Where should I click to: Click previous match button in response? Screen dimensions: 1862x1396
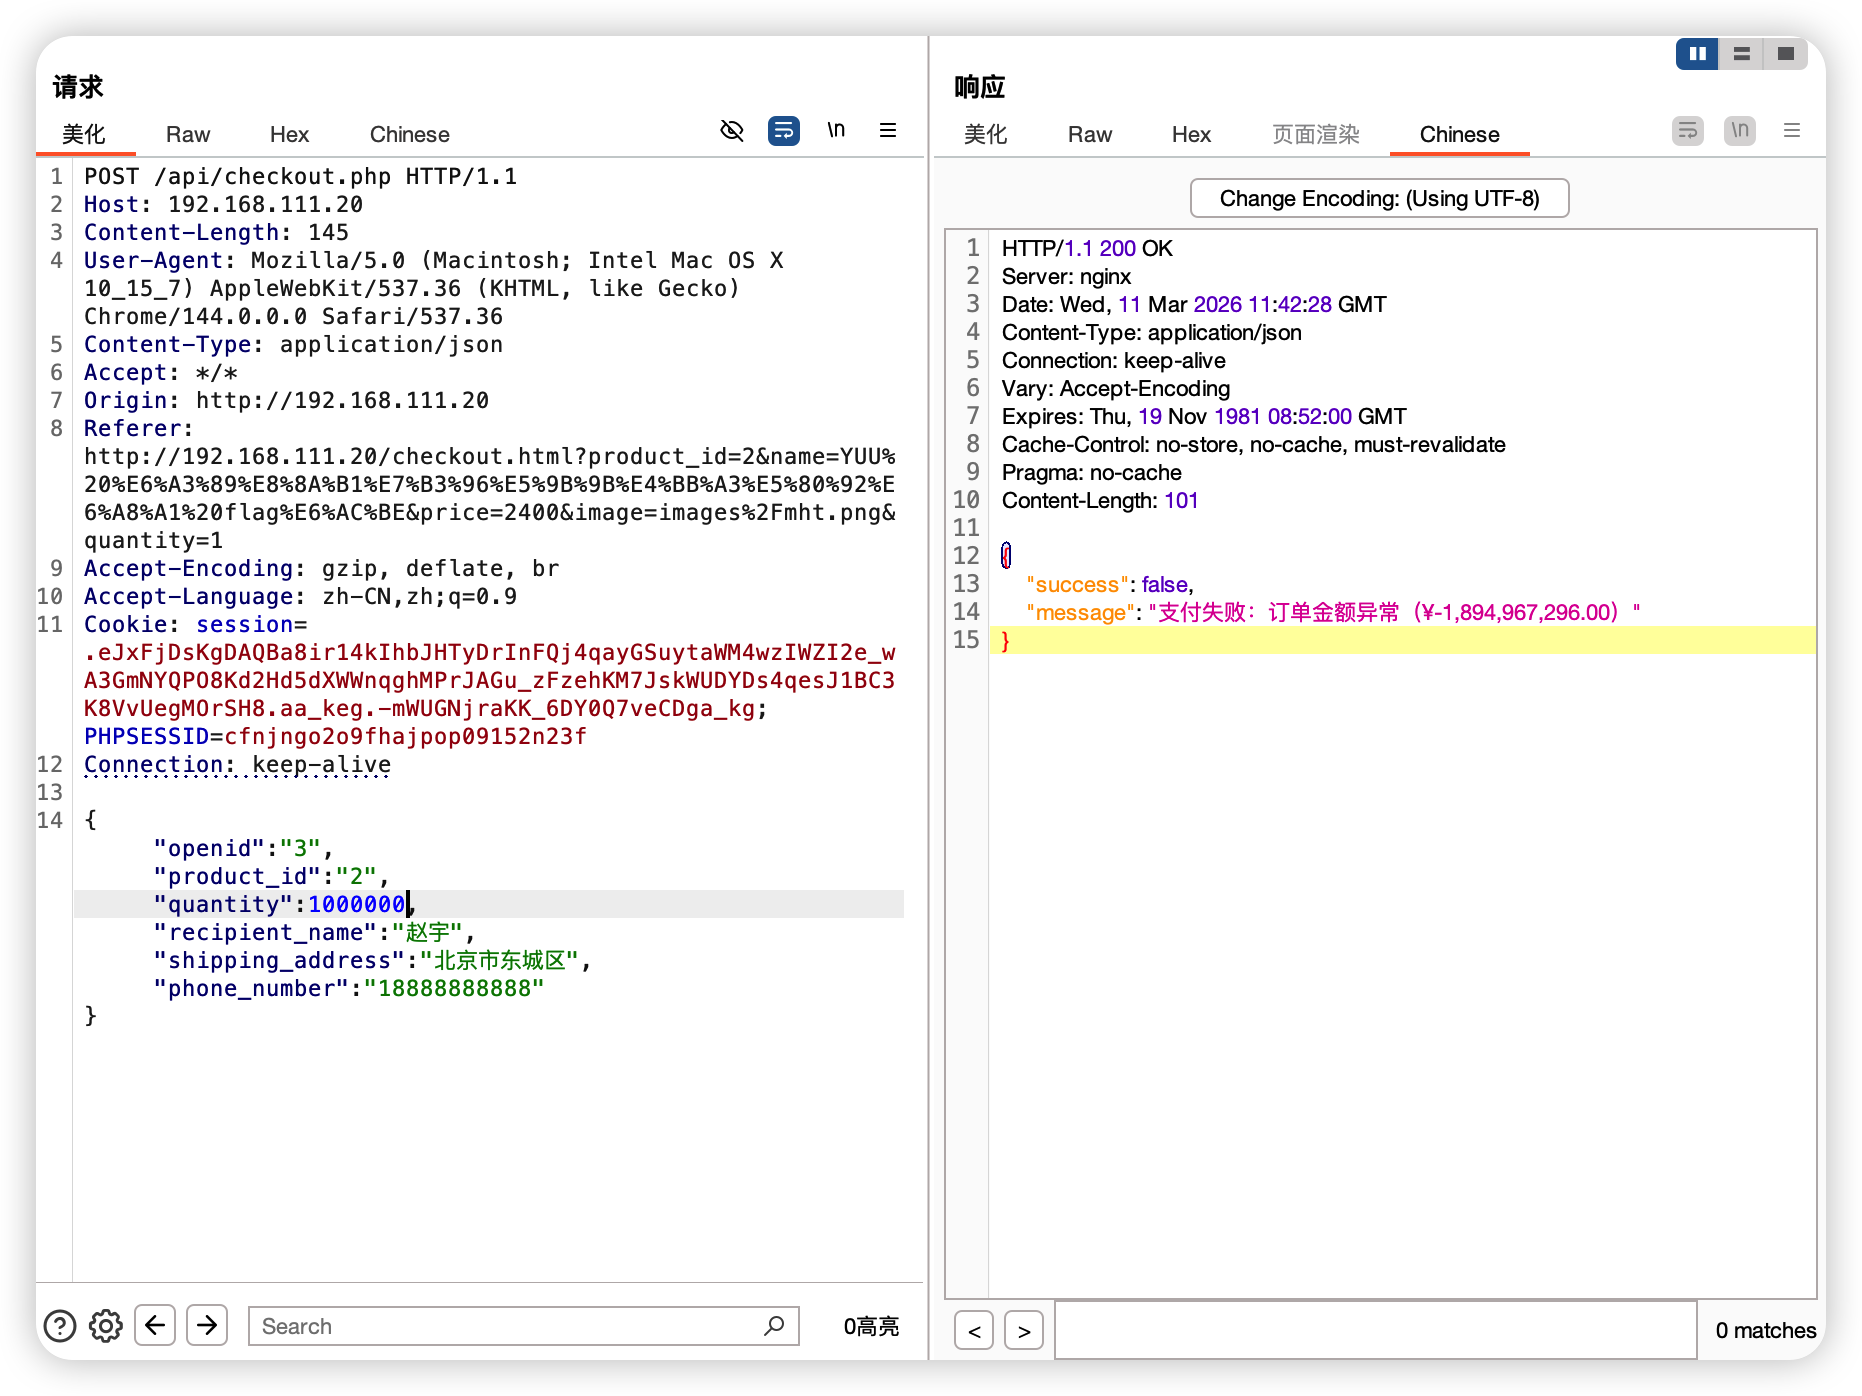point(974,1331)
